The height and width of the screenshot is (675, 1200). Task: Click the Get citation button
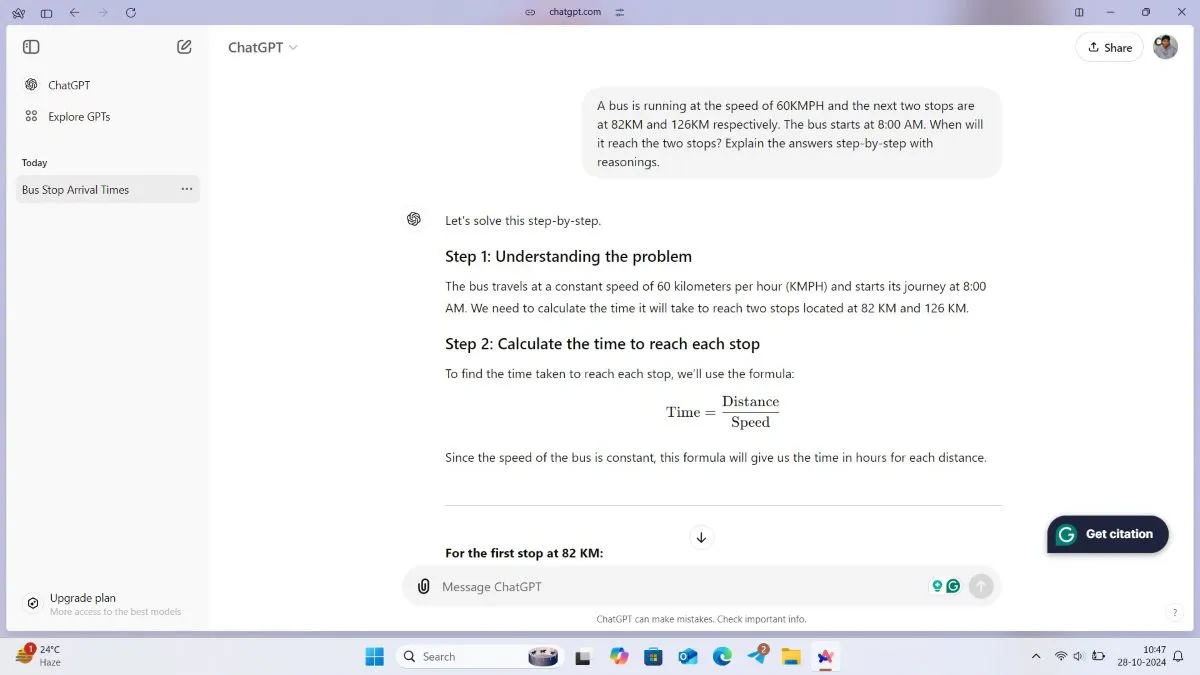1108,534
